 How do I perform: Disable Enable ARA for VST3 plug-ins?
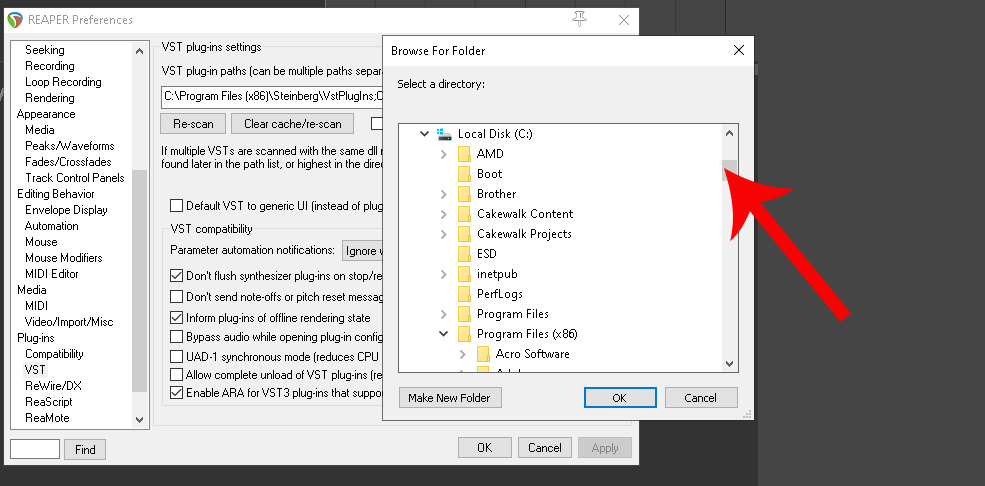(177, 393)
